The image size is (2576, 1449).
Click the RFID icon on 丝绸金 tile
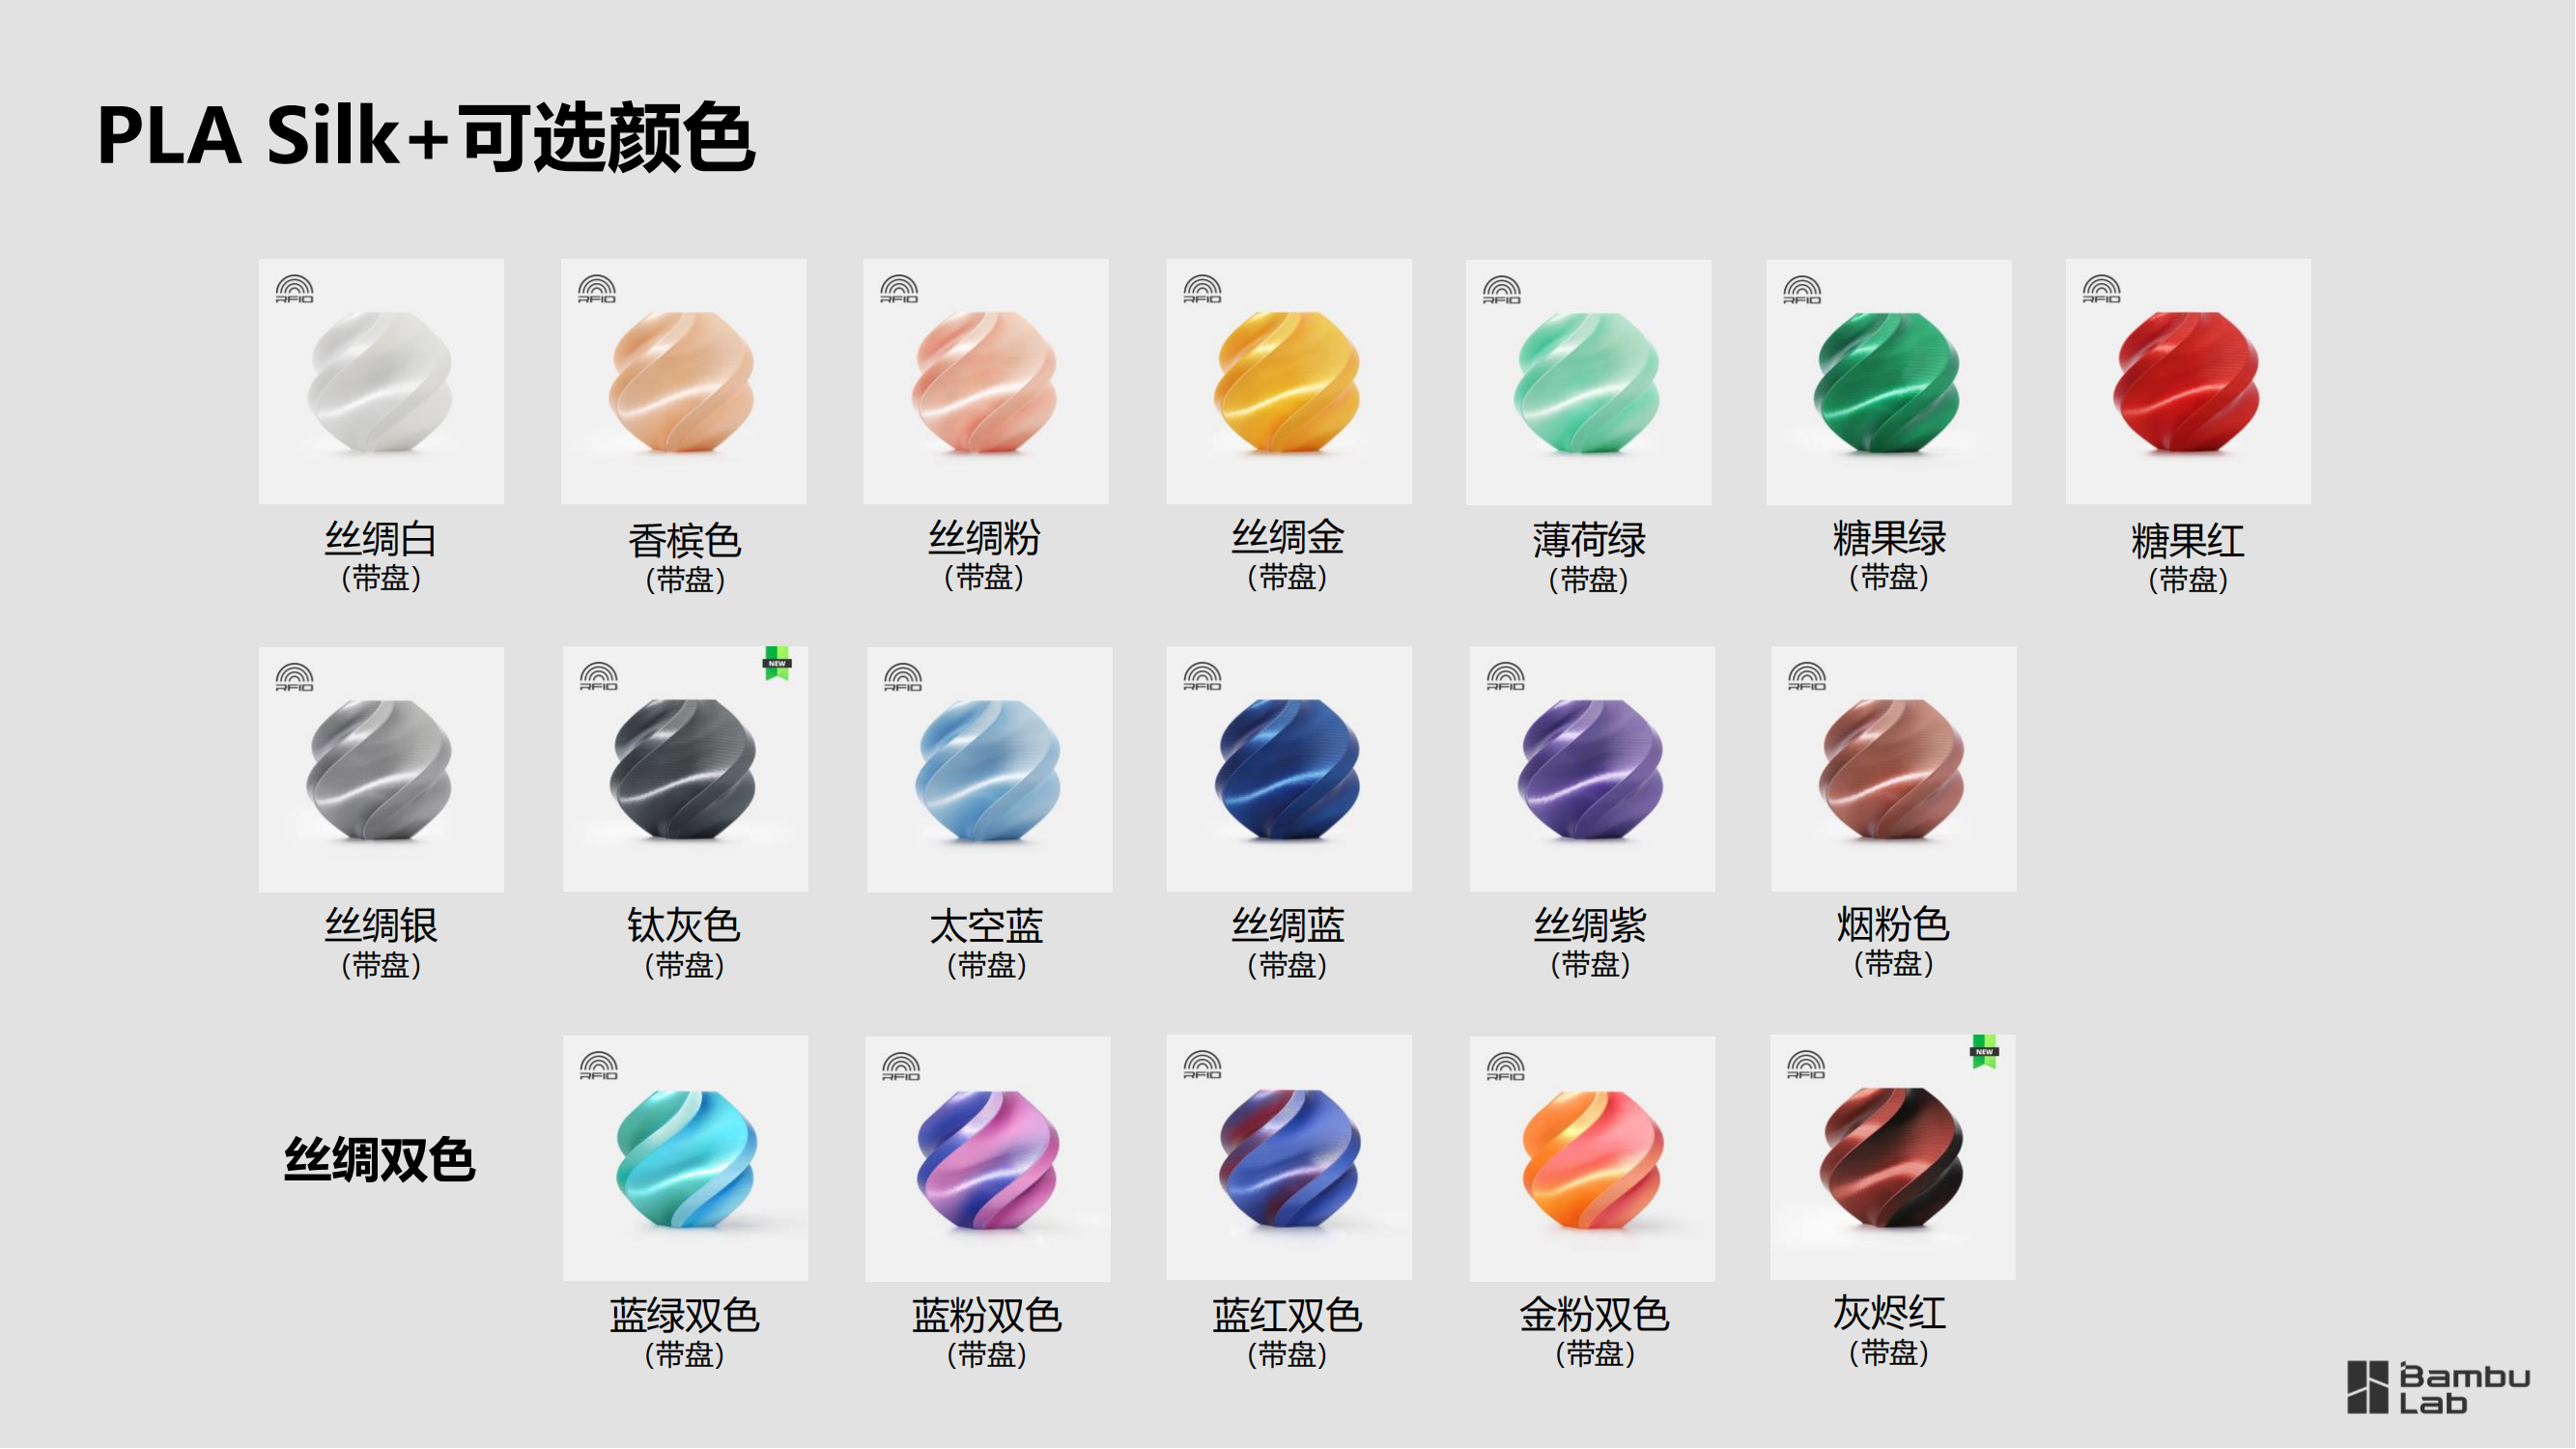click(1202, 290)
